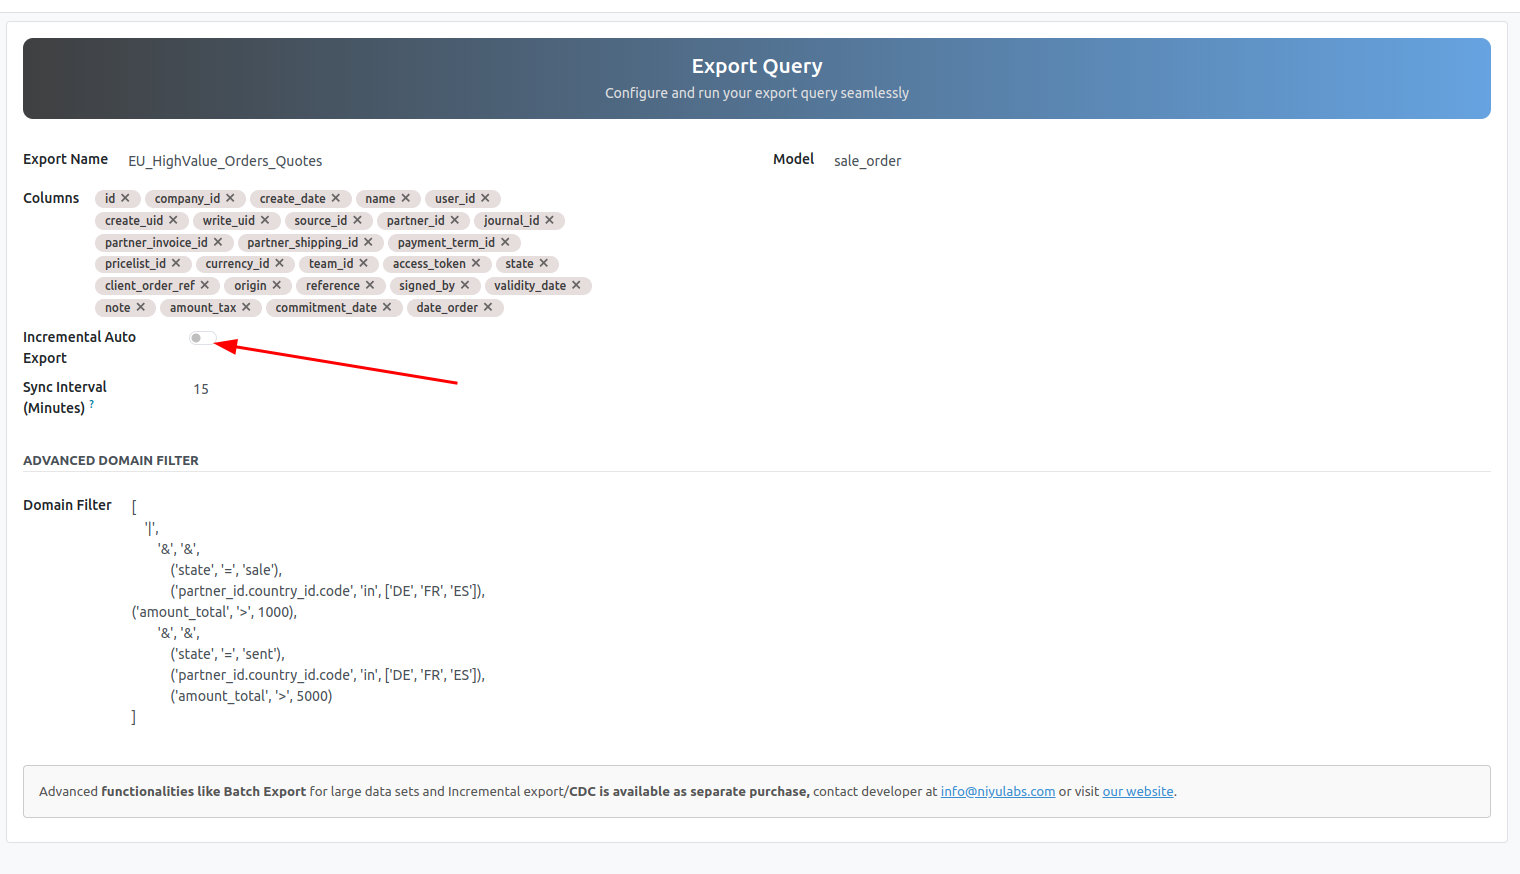Click the ADVANCED DOMAIN FILTER section header
This screenshot has height=874, width=1520.
coord(111,460)
